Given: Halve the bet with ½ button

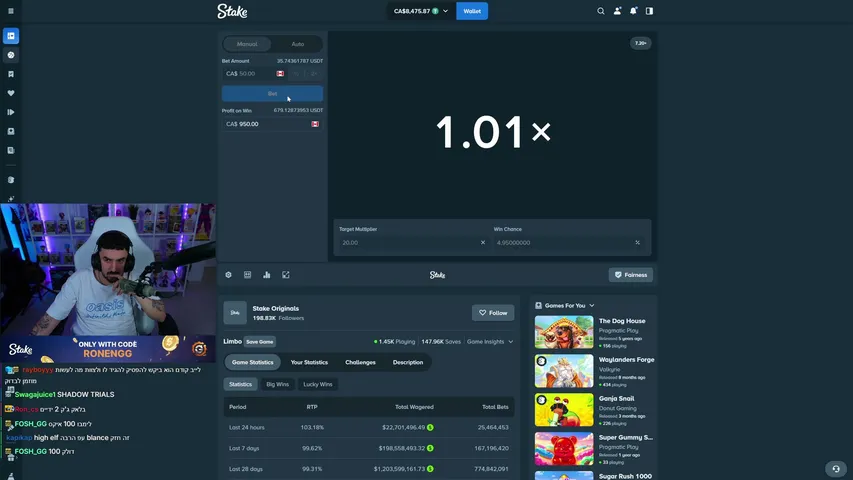Looking at the screenshot, I should pyautogui.click(x=296, y=73).
